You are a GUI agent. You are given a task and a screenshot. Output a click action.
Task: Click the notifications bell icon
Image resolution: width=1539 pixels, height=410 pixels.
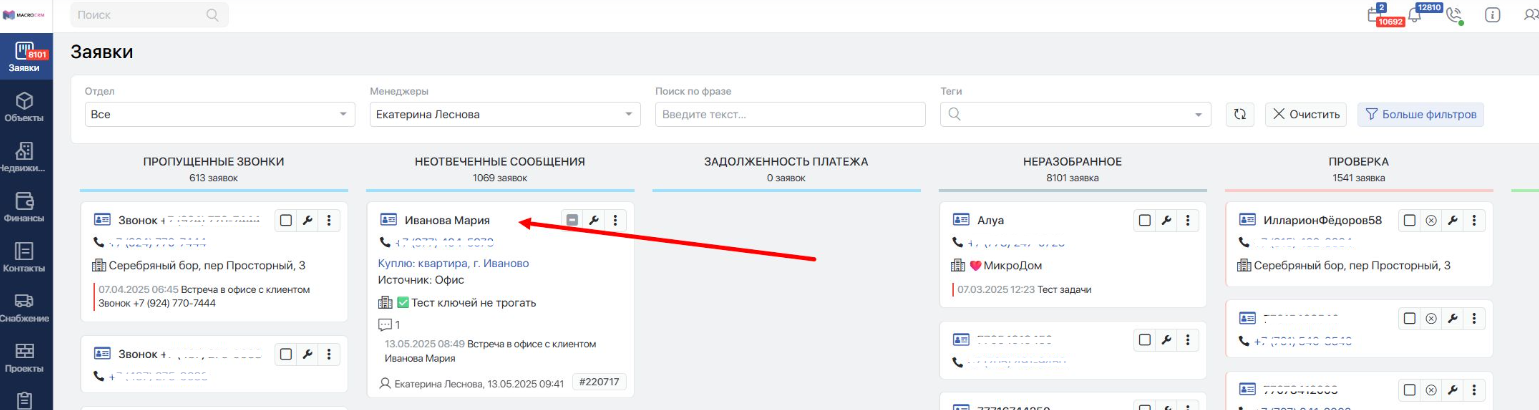coord(1414,15)
